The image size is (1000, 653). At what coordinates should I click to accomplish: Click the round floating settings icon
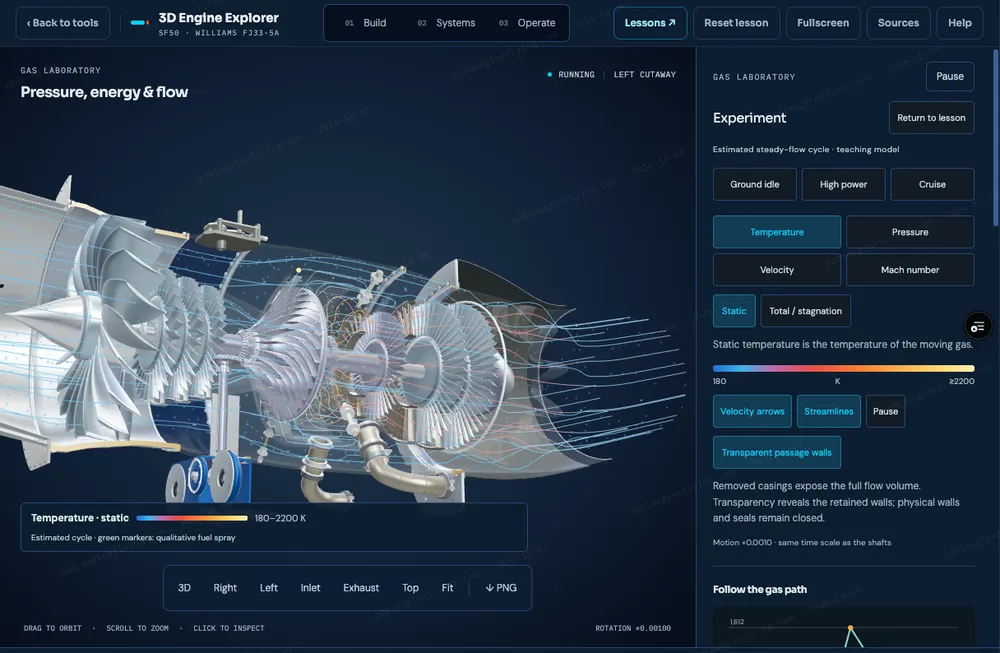[x=978, y=327]
